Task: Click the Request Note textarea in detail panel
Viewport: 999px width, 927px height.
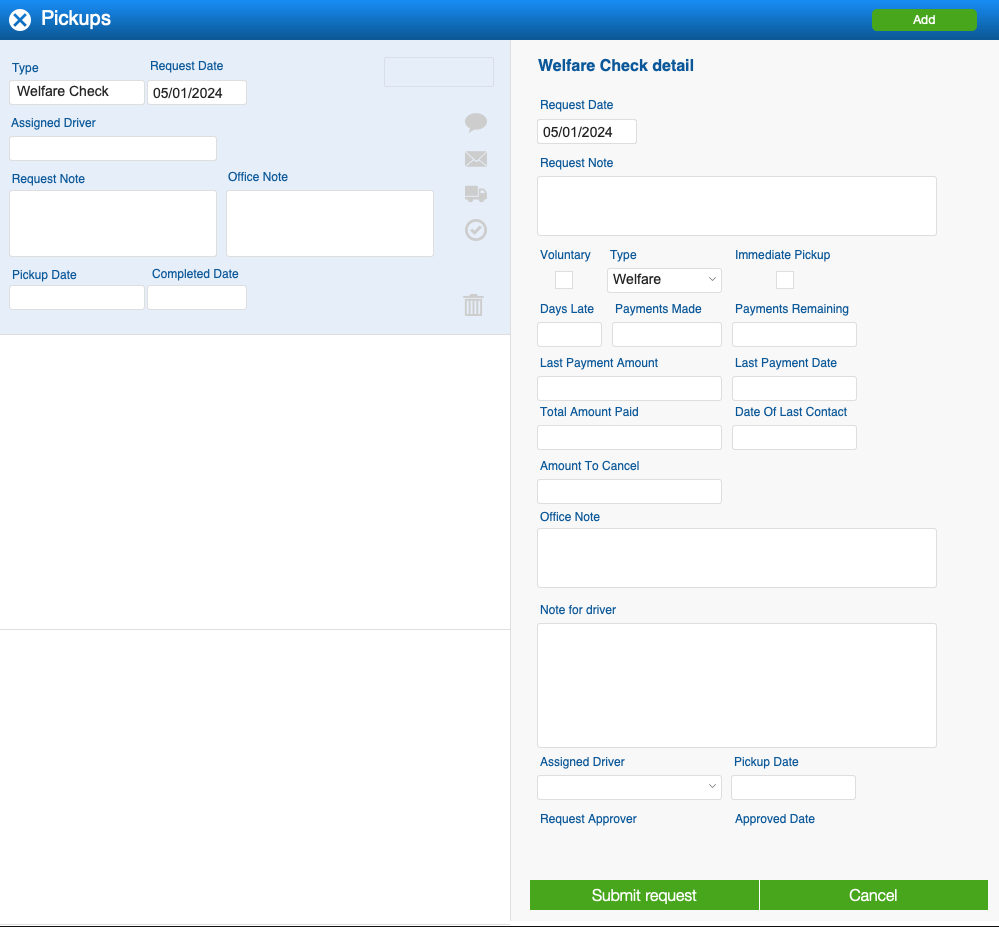Action: coord(737,206)
